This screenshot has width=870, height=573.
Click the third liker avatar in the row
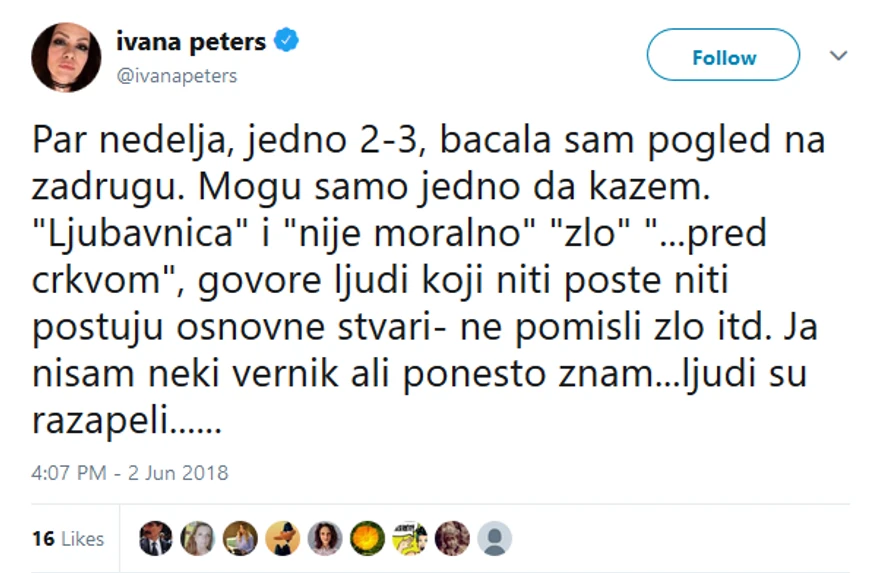click(x=240, y=538)
